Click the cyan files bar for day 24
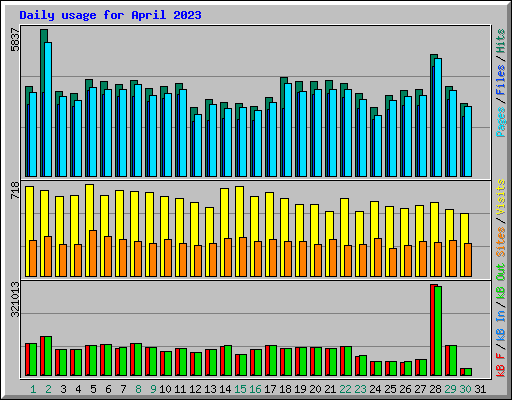This screenshot has height=400, width=512. point(378,146)
